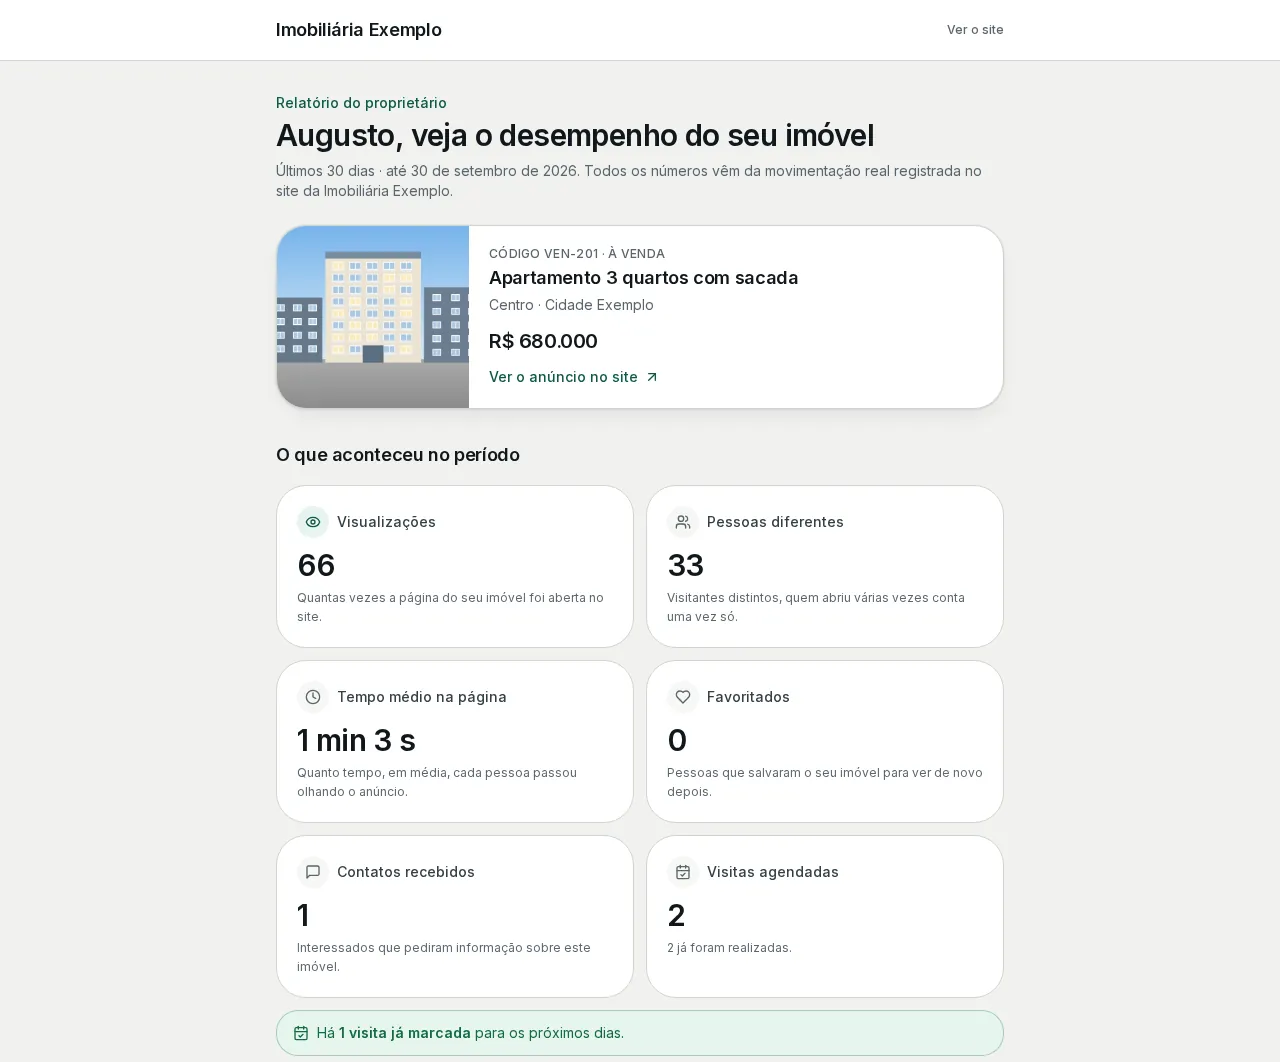The width and height of the screenshot is (1280, 1062).
Task: Click the CÓDIGO VEN-201 · À VENDA label
Action: pos(577,254)
